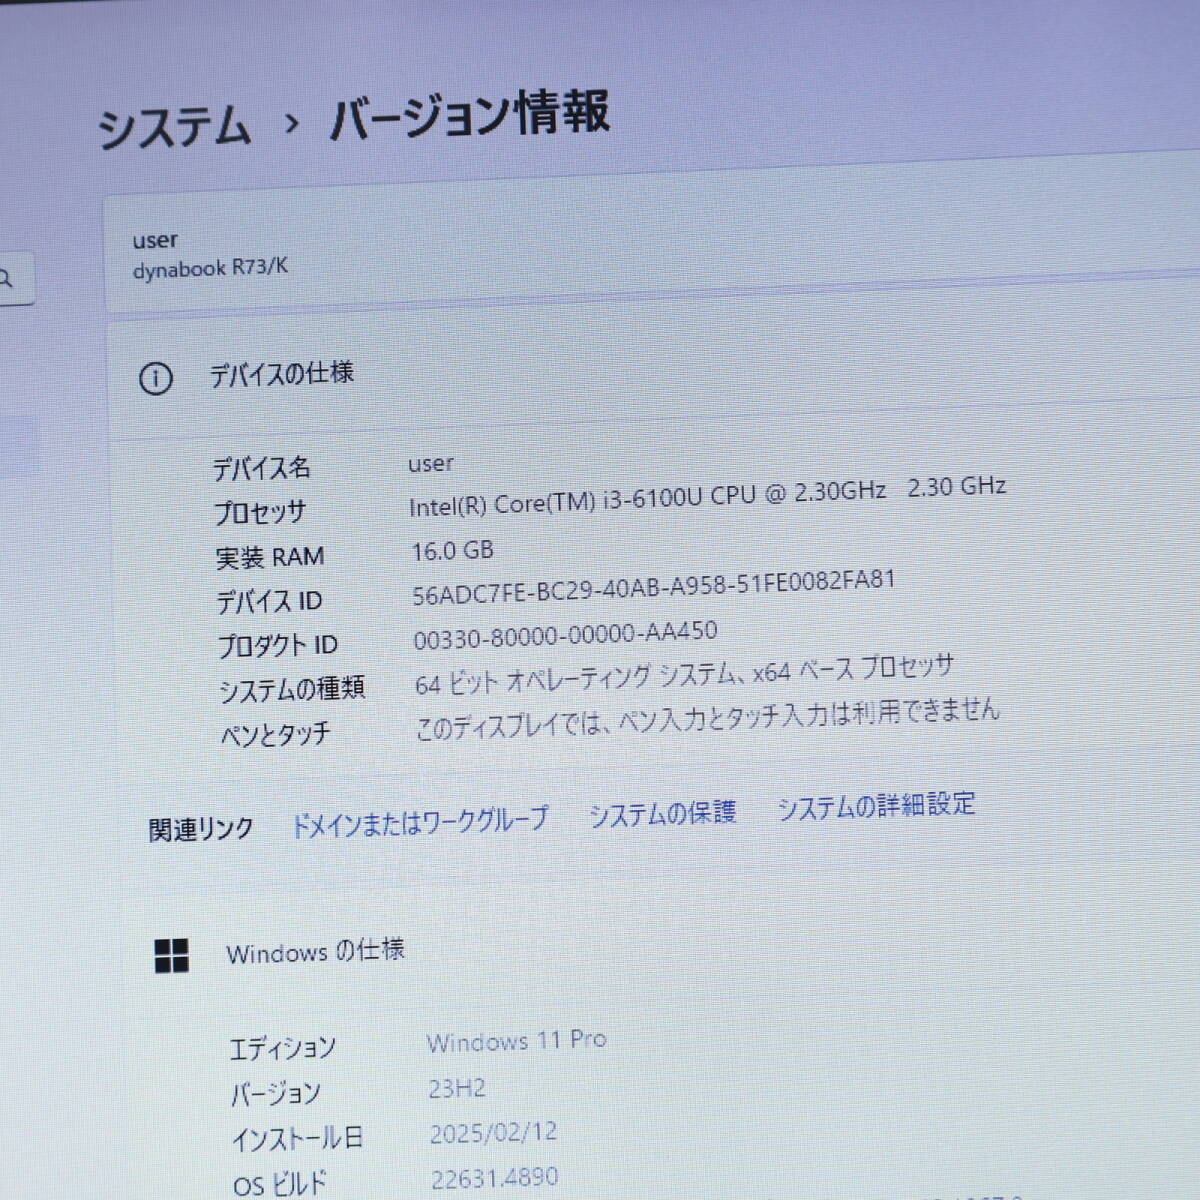Go back to システム in breadcrumb

[174, 128]
